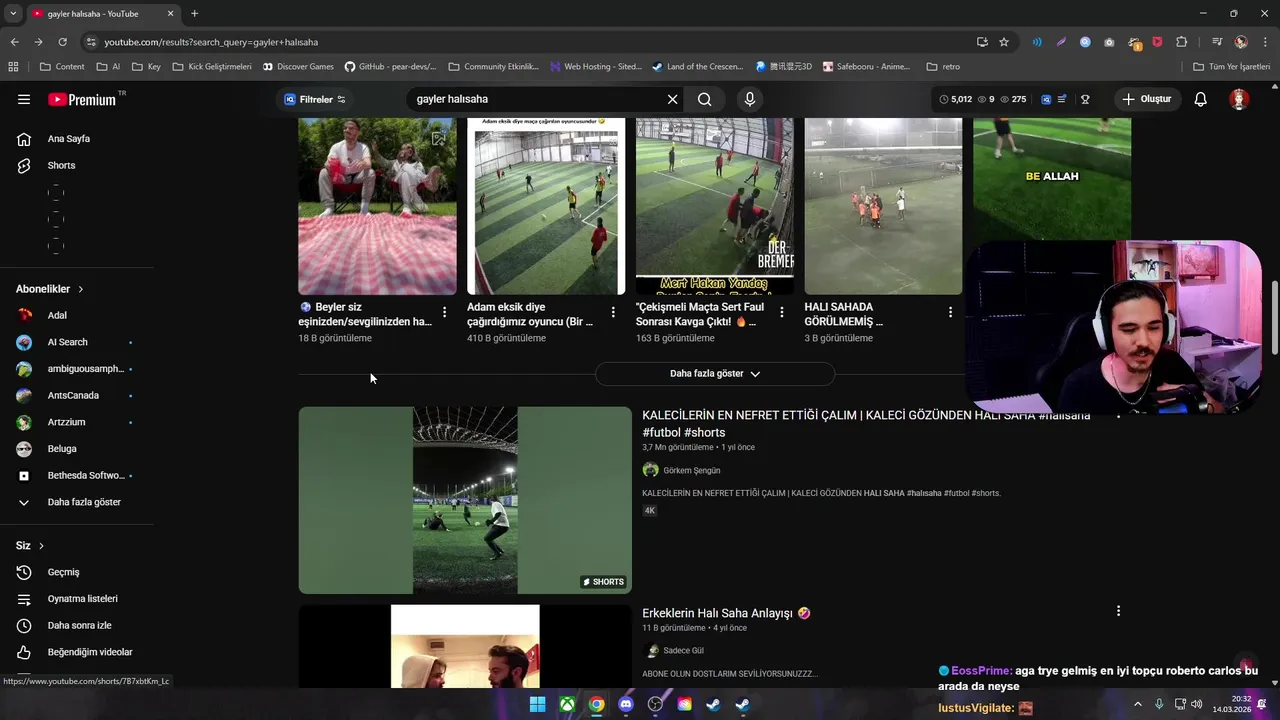Open the Windows Start menu
Viewport: 1280px width, 720px height.
(x=537, y=704)
